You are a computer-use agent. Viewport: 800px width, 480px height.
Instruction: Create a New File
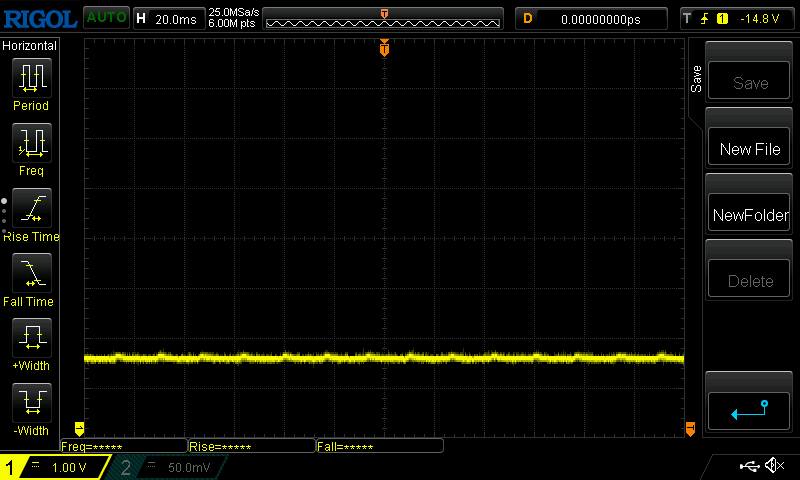[750, 149]
